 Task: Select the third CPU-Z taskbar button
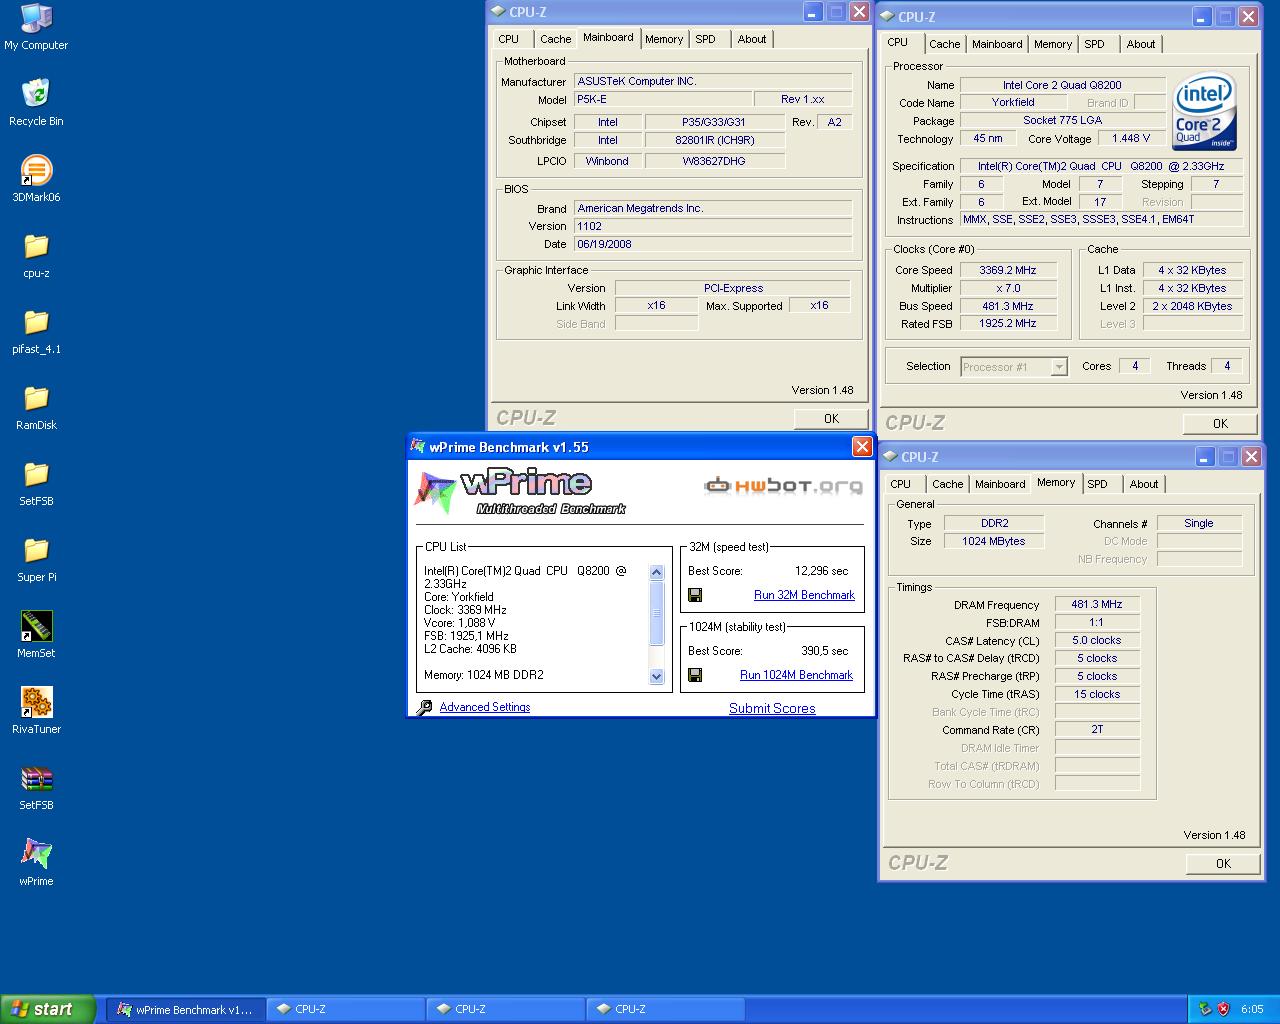point(666,1009)
